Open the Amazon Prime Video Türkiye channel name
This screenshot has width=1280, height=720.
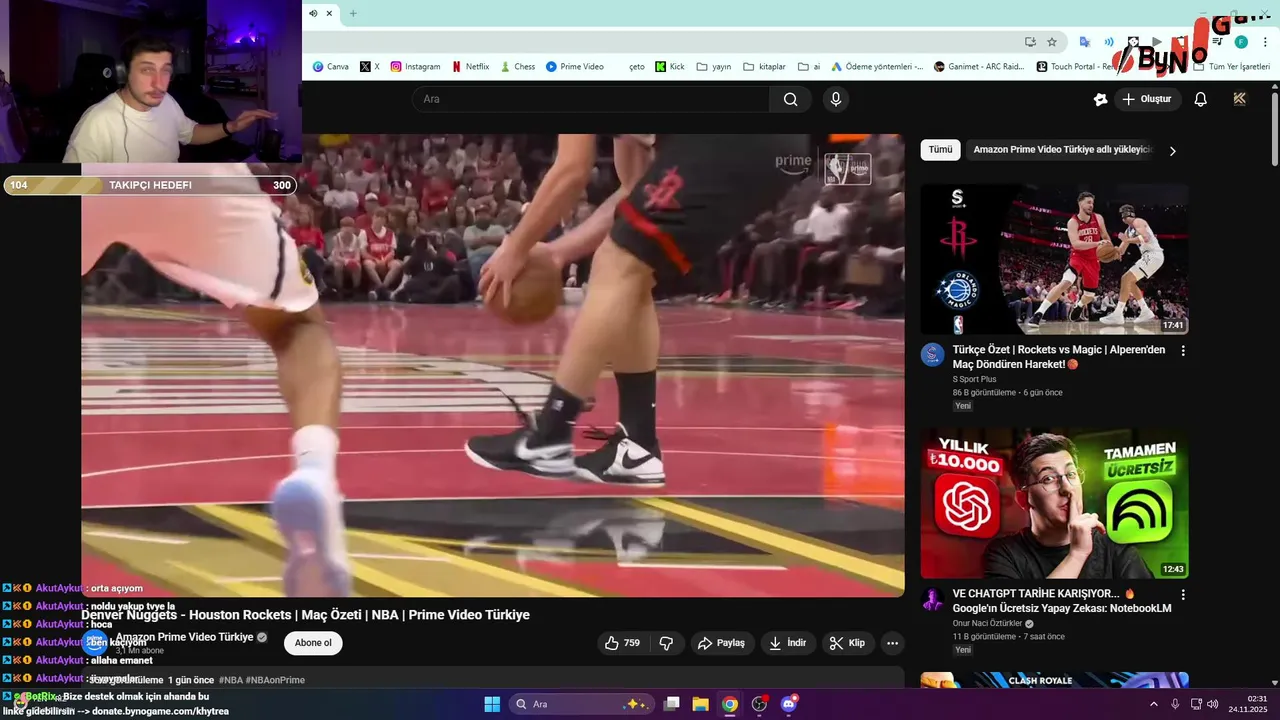(x=184, y=637)
